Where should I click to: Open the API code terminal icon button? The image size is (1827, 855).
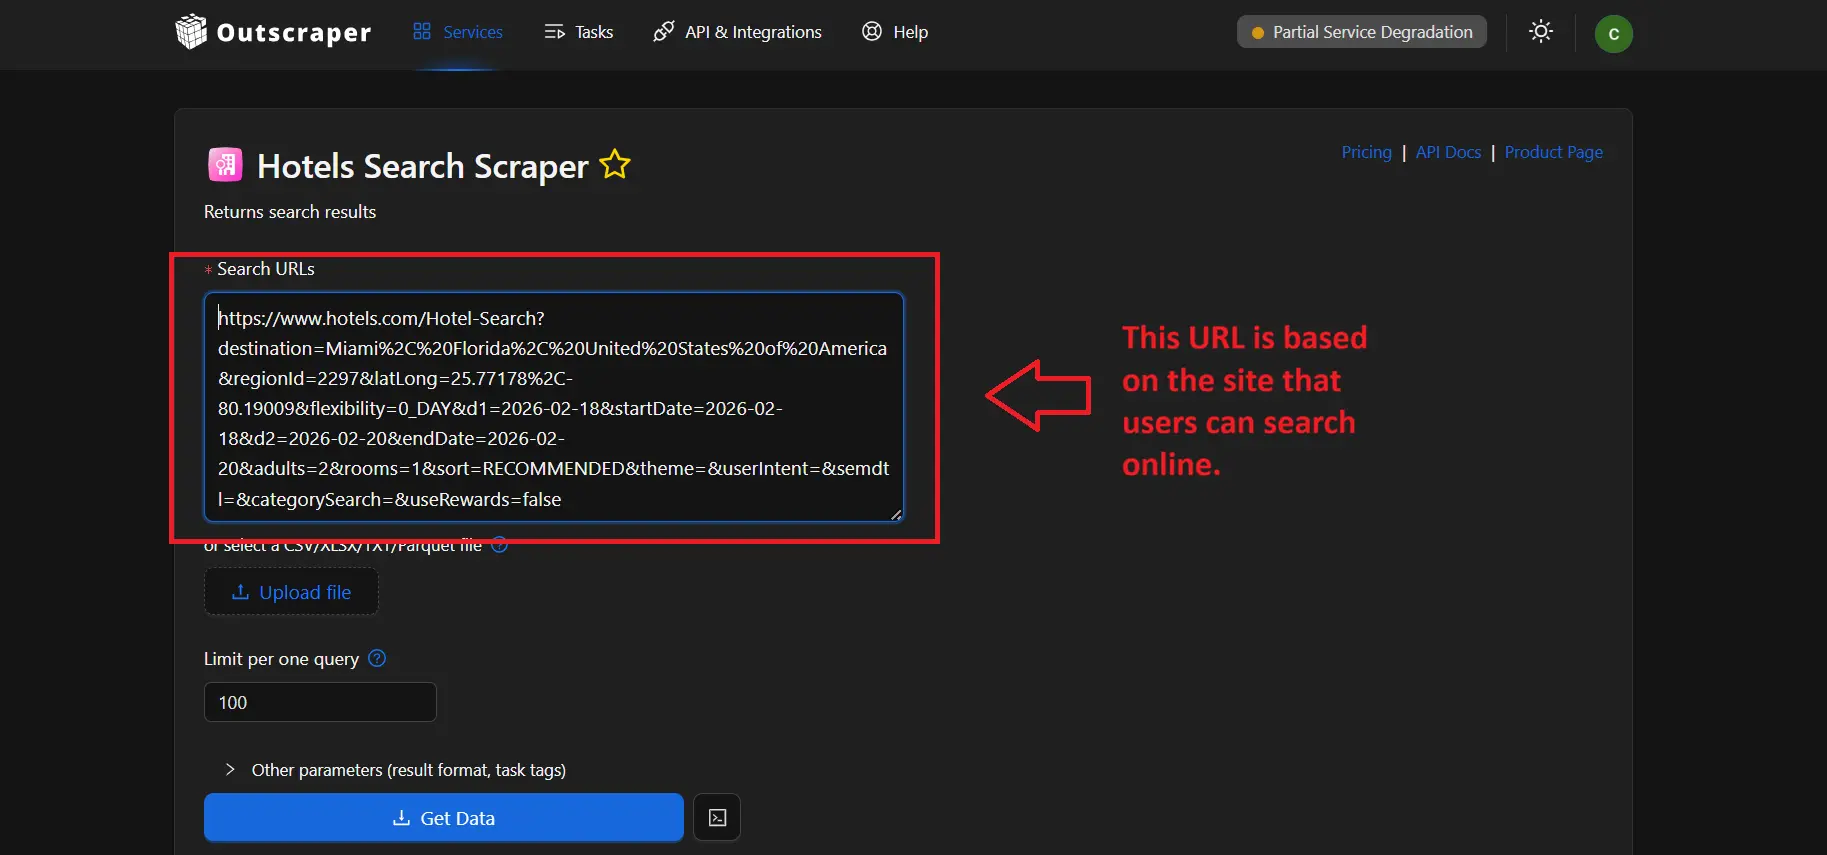pyautogui.click(x=717, y=818)
